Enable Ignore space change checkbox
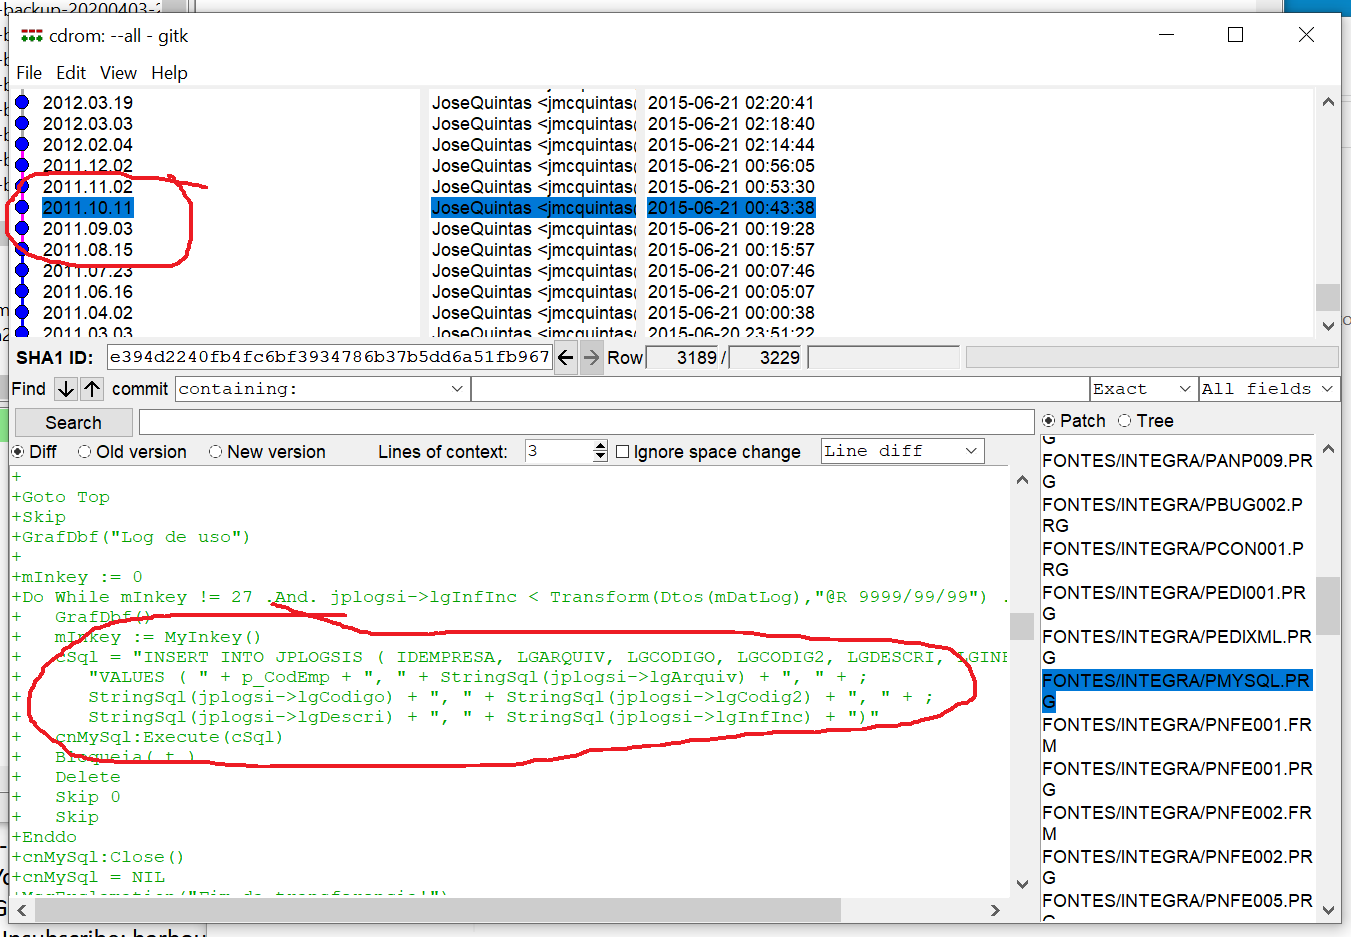Screen dimensions: 1351x937 [x=623, y=452]
